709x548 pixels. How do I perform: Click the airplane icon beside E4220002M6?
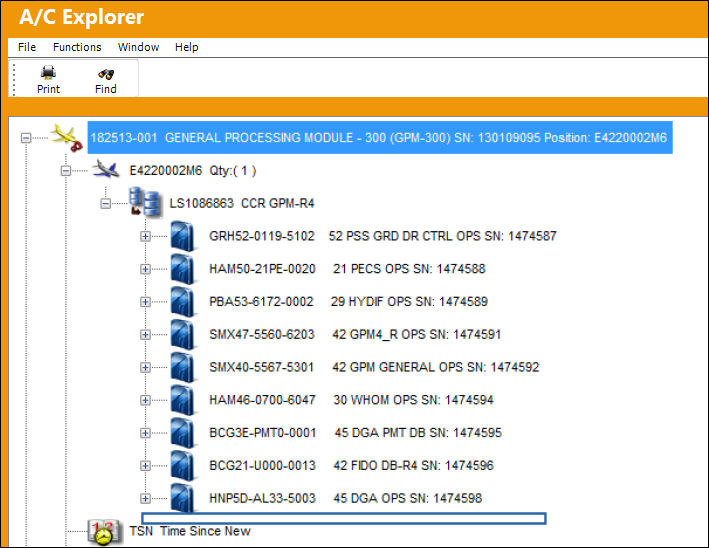coord(106,170)
